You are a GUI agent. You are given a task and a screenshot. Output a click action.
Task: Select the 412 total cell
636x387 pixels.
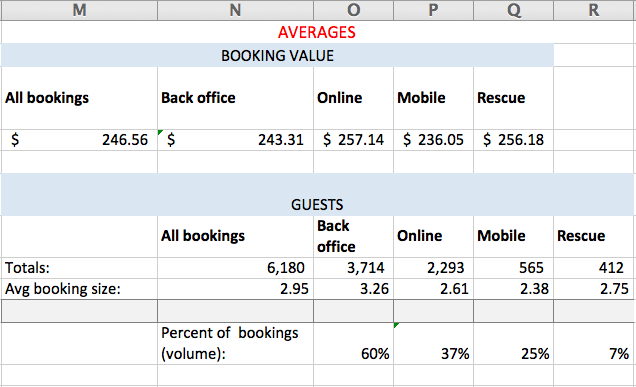594,268
